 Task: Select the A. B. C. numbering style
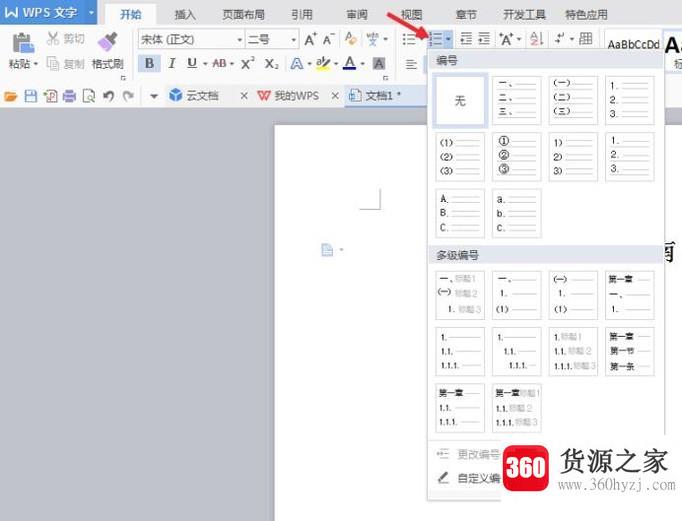point(460,213)
